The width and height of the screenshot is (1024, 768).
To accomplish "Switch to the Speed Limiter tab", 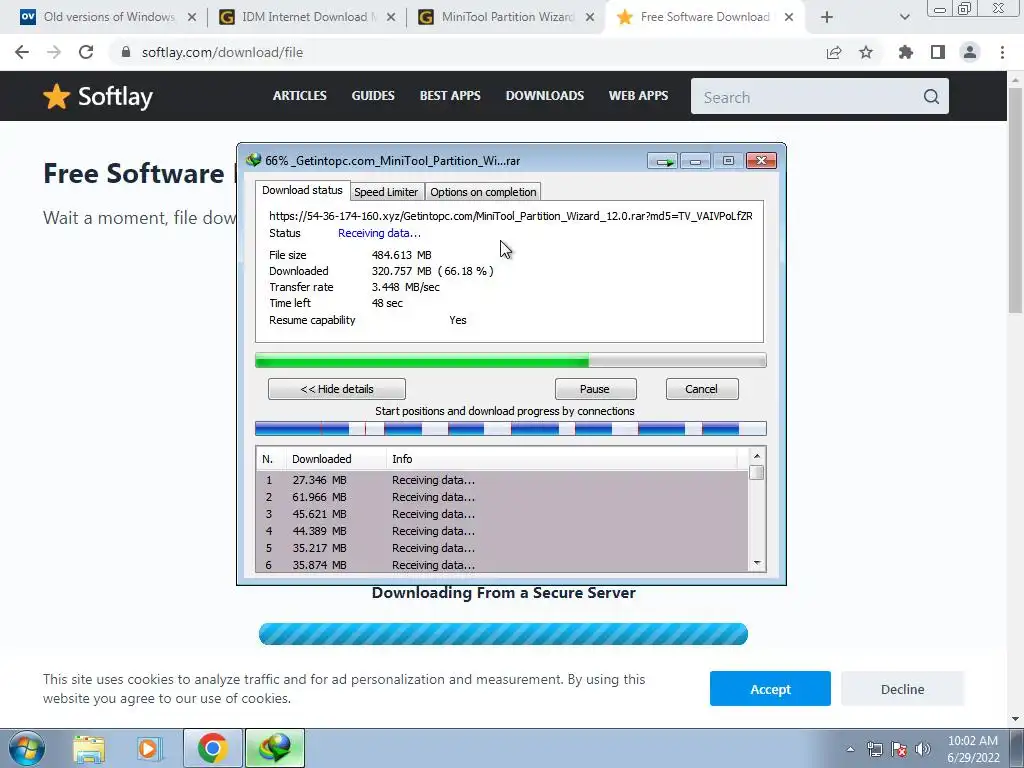I will (x=386, y=192).
